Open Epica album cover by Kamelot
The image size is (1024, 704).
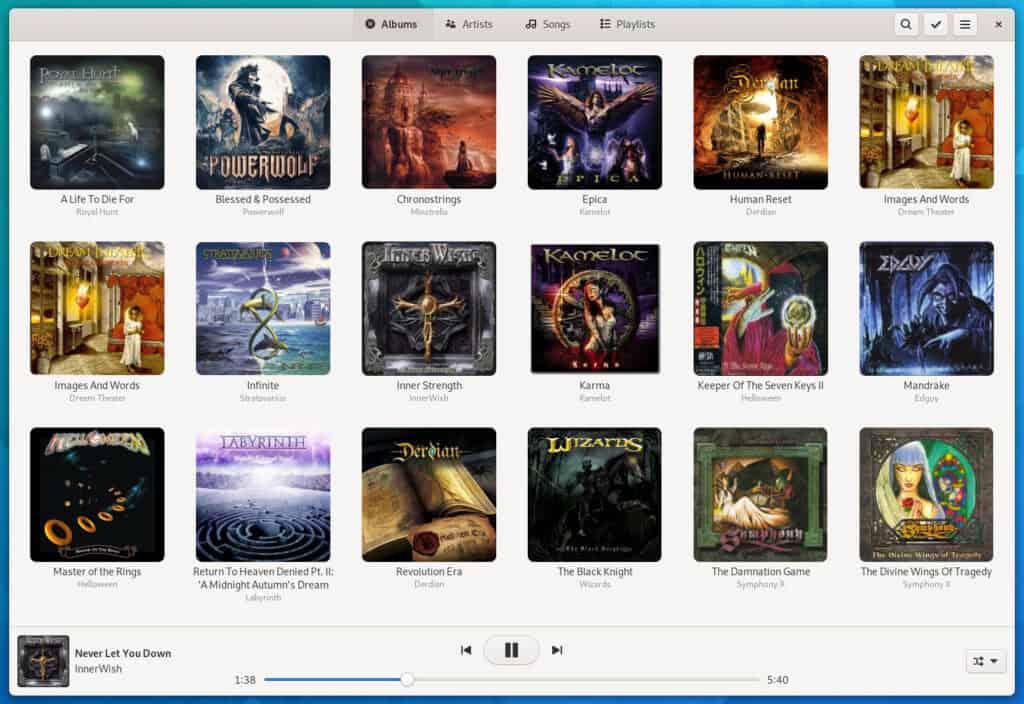pos(595,122)
